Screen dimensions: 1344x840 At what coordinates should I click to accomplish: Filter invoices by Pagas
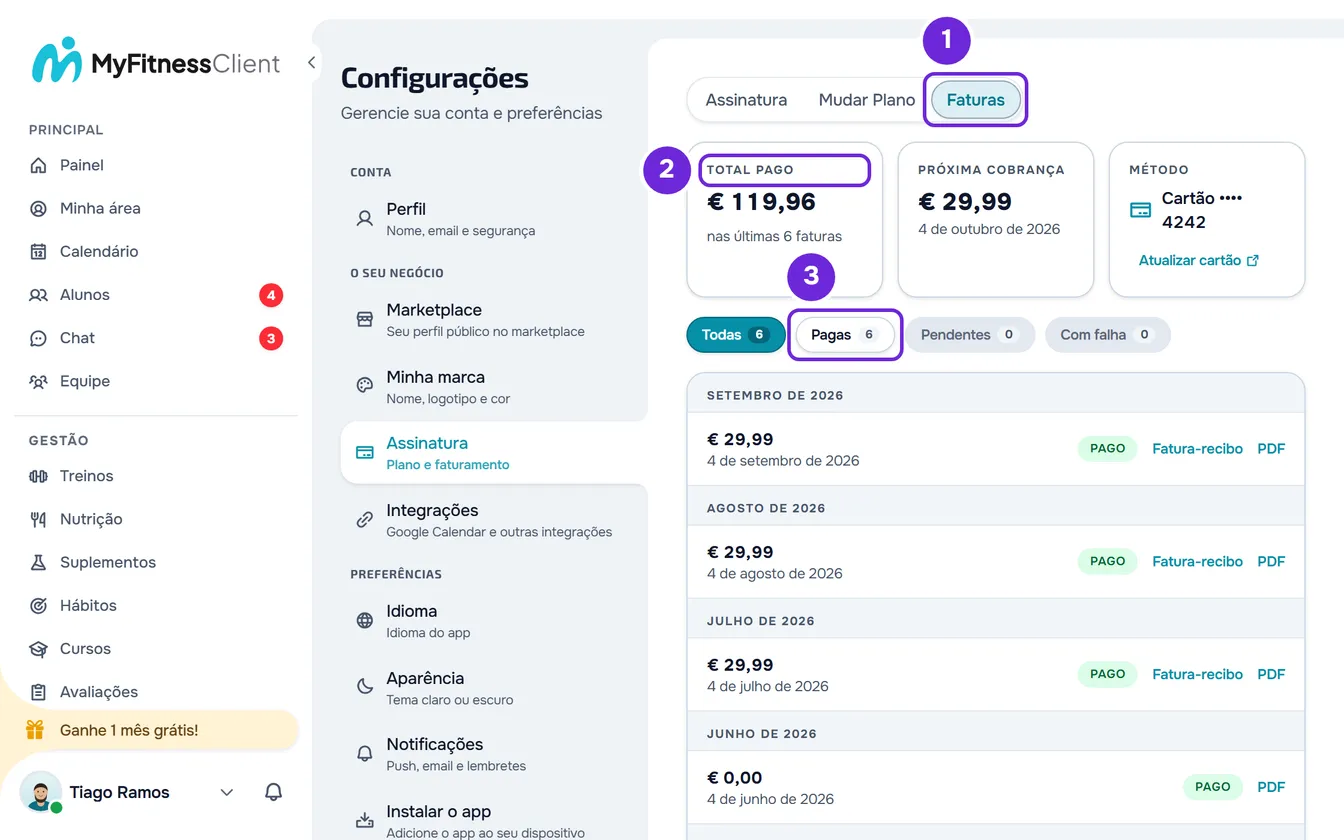845,335
